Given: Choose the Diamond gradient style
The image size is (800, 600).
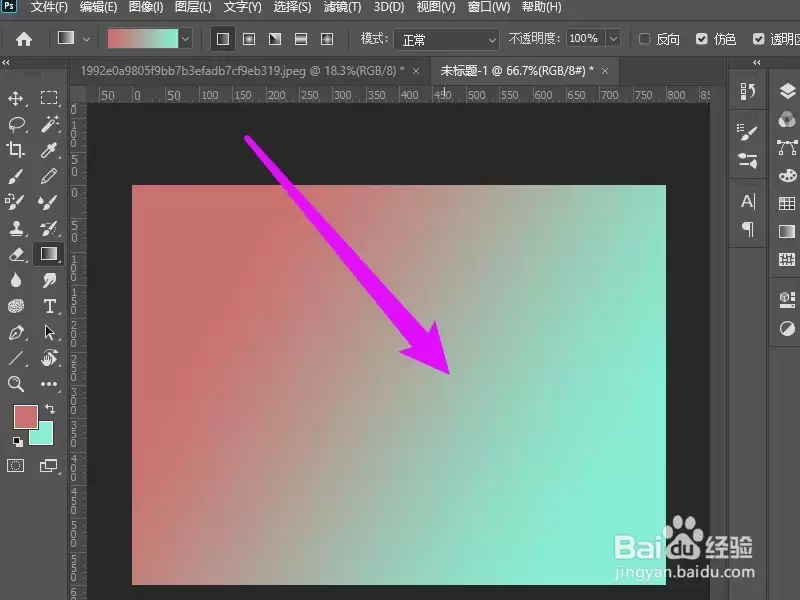Looking at the screenshot, I should [x=327, y=39].
